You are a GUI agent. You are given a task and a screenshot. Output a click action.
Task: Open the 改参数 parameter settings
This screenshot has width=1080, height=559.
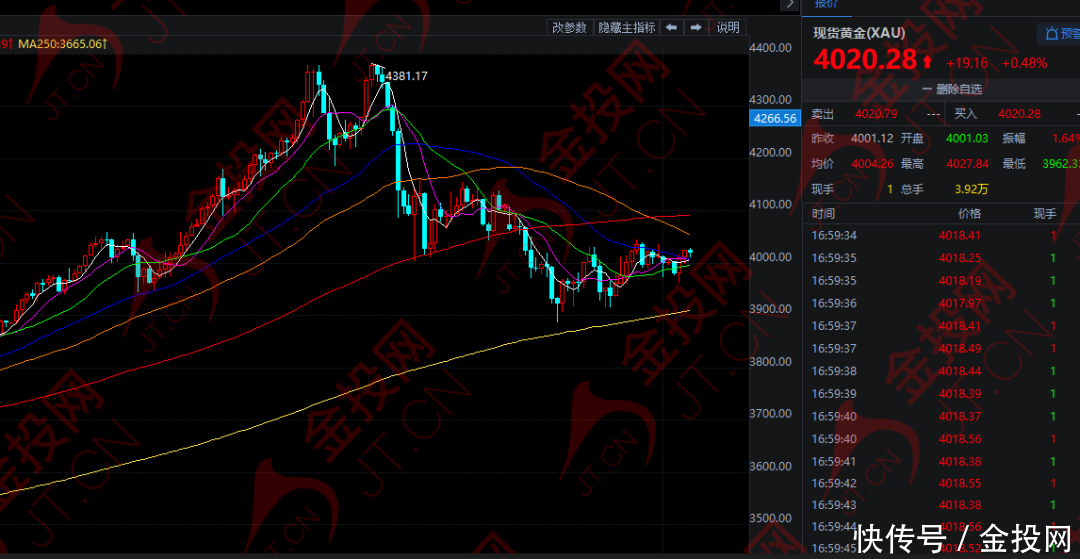[x=569, y=28]
